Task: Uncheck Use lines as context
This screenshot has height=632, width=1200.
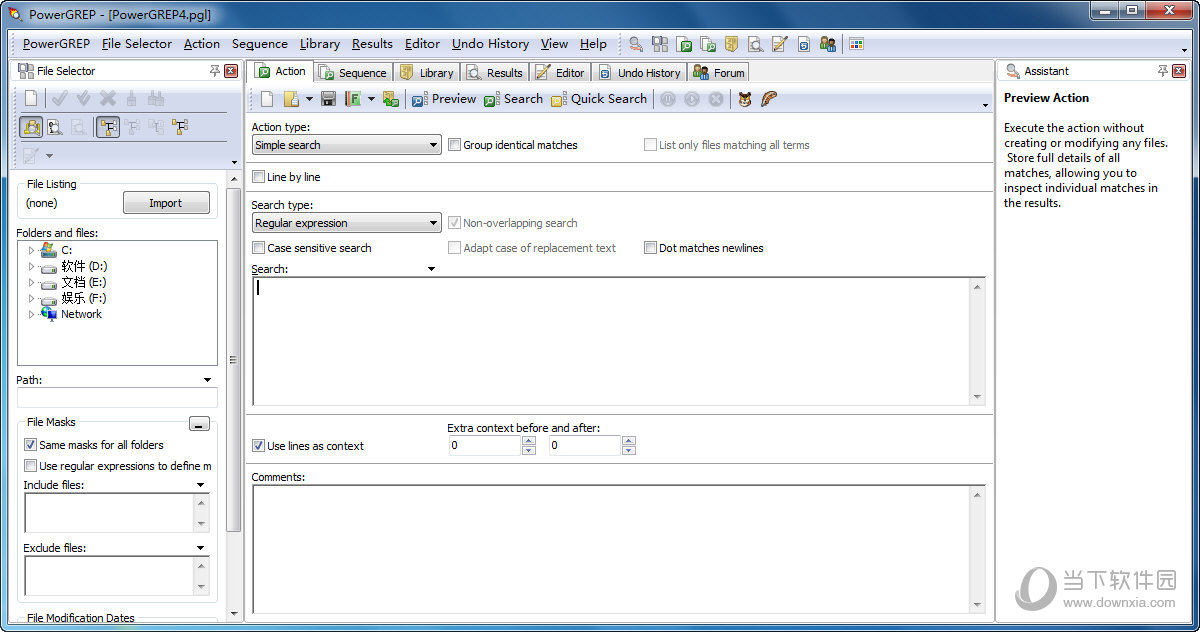Action: click(x=258, y=446)
